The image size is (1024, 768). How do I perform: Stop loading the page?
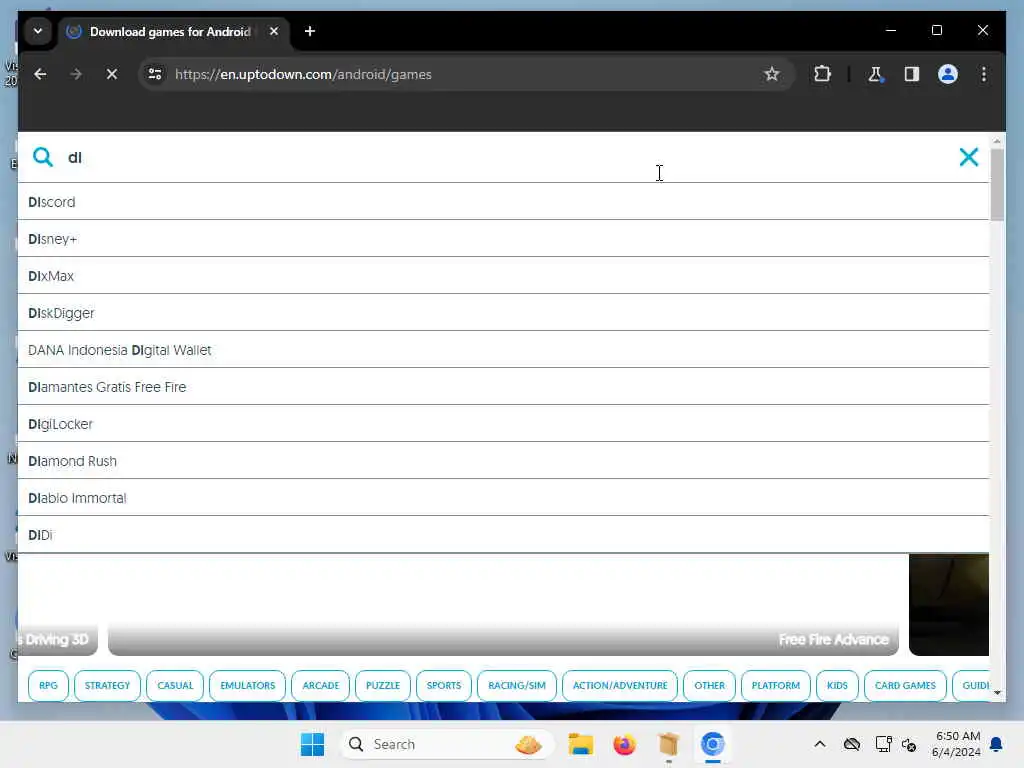coord(112,74)
